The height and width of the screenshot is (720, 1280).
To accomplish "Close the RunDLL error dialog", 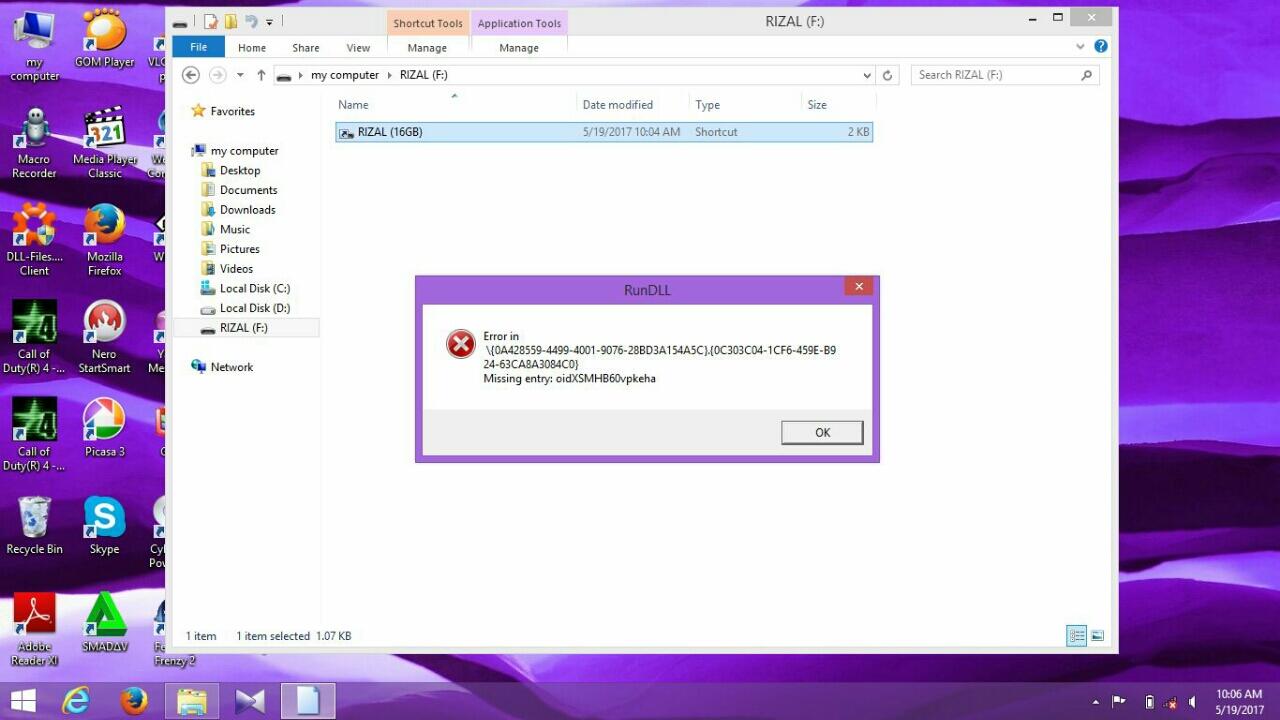I will click(x=858, y=287).
